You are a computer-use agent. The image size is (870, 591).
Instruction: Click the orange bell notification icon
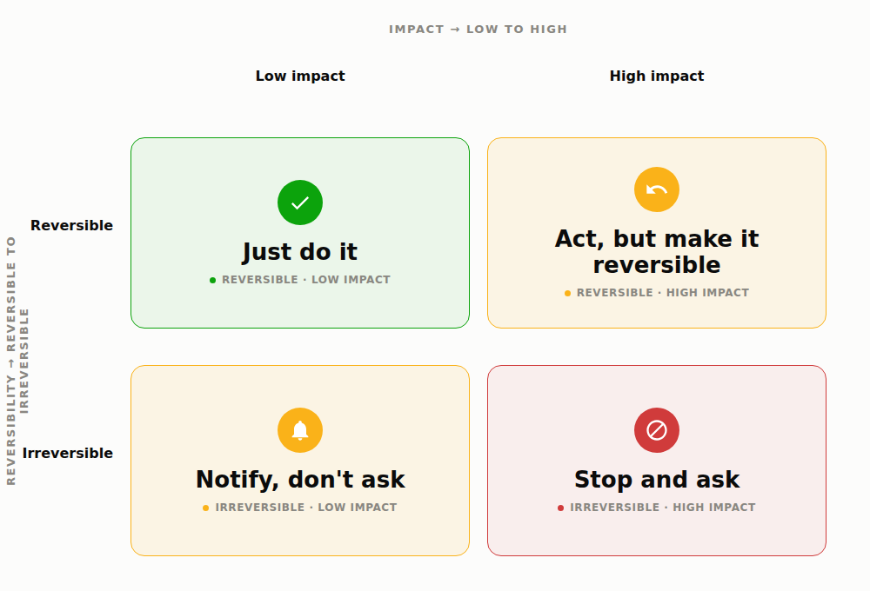[300, 431]
